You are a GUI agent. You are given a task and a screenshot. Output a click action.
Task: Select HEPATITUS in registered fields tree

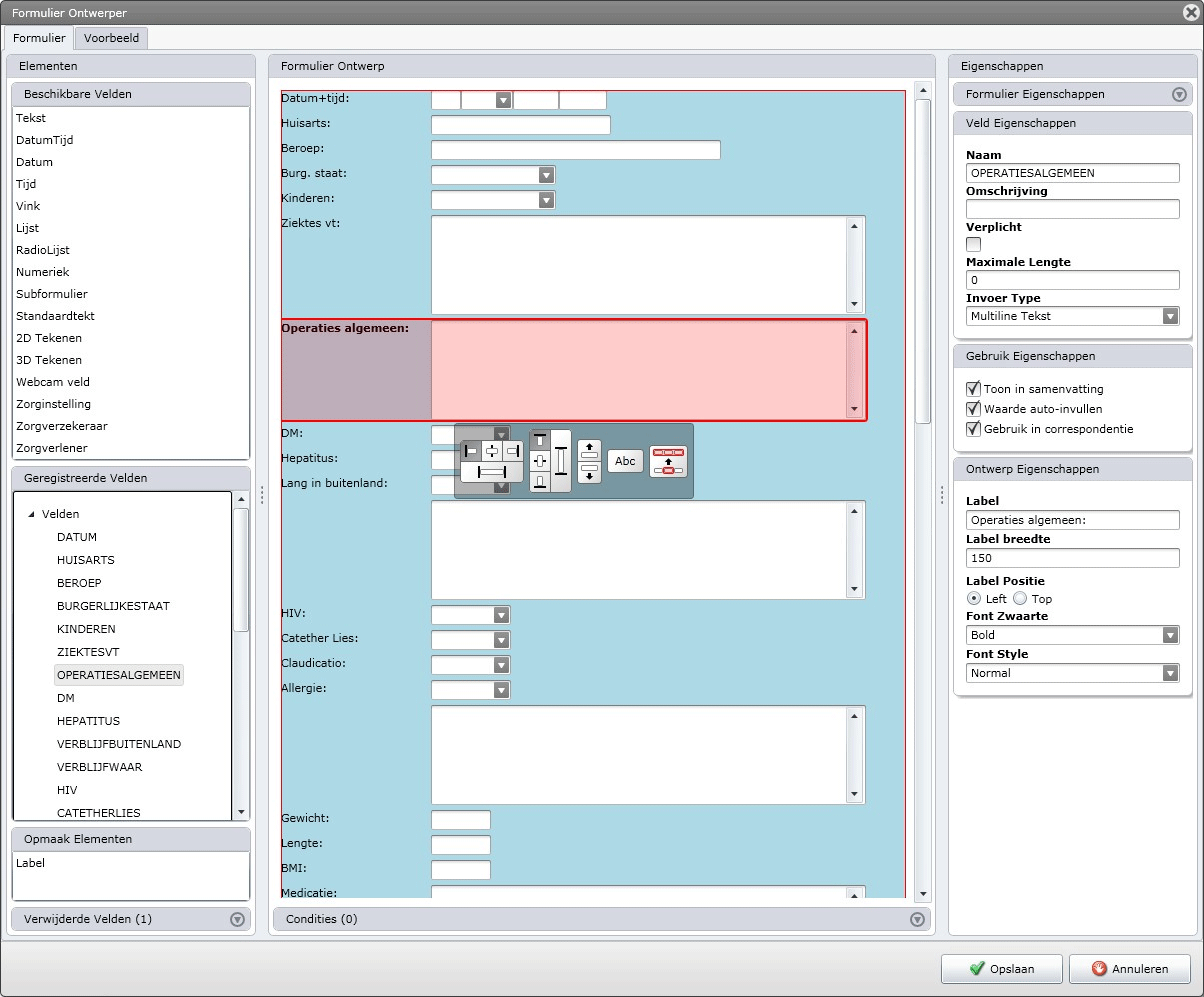(88, 721)
